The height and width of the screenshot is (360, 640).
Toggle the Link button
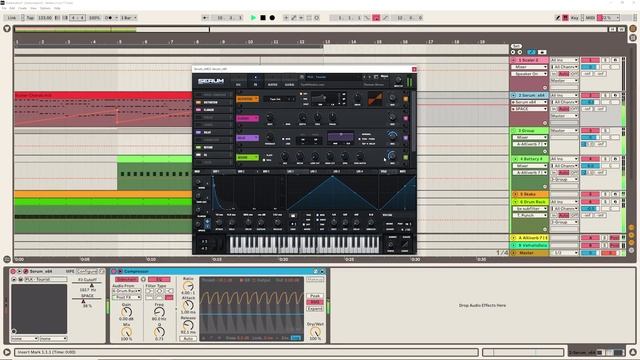(12, 18)
